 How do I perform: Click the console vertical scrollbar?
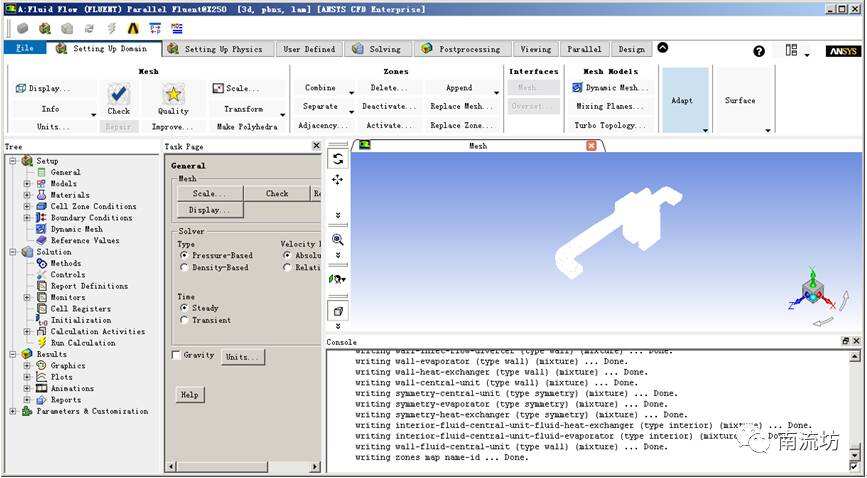click(856, 408)
